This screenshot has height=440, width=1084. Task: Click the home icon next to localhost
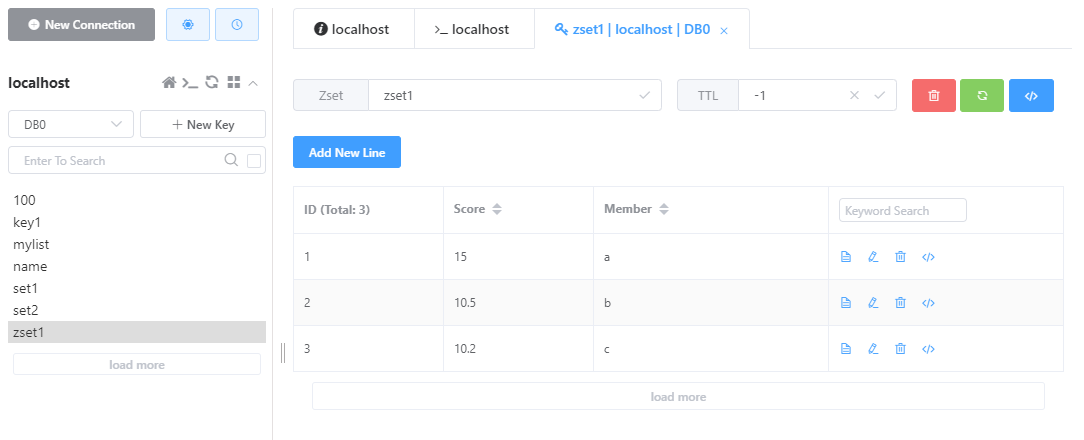tap(169, 83)
